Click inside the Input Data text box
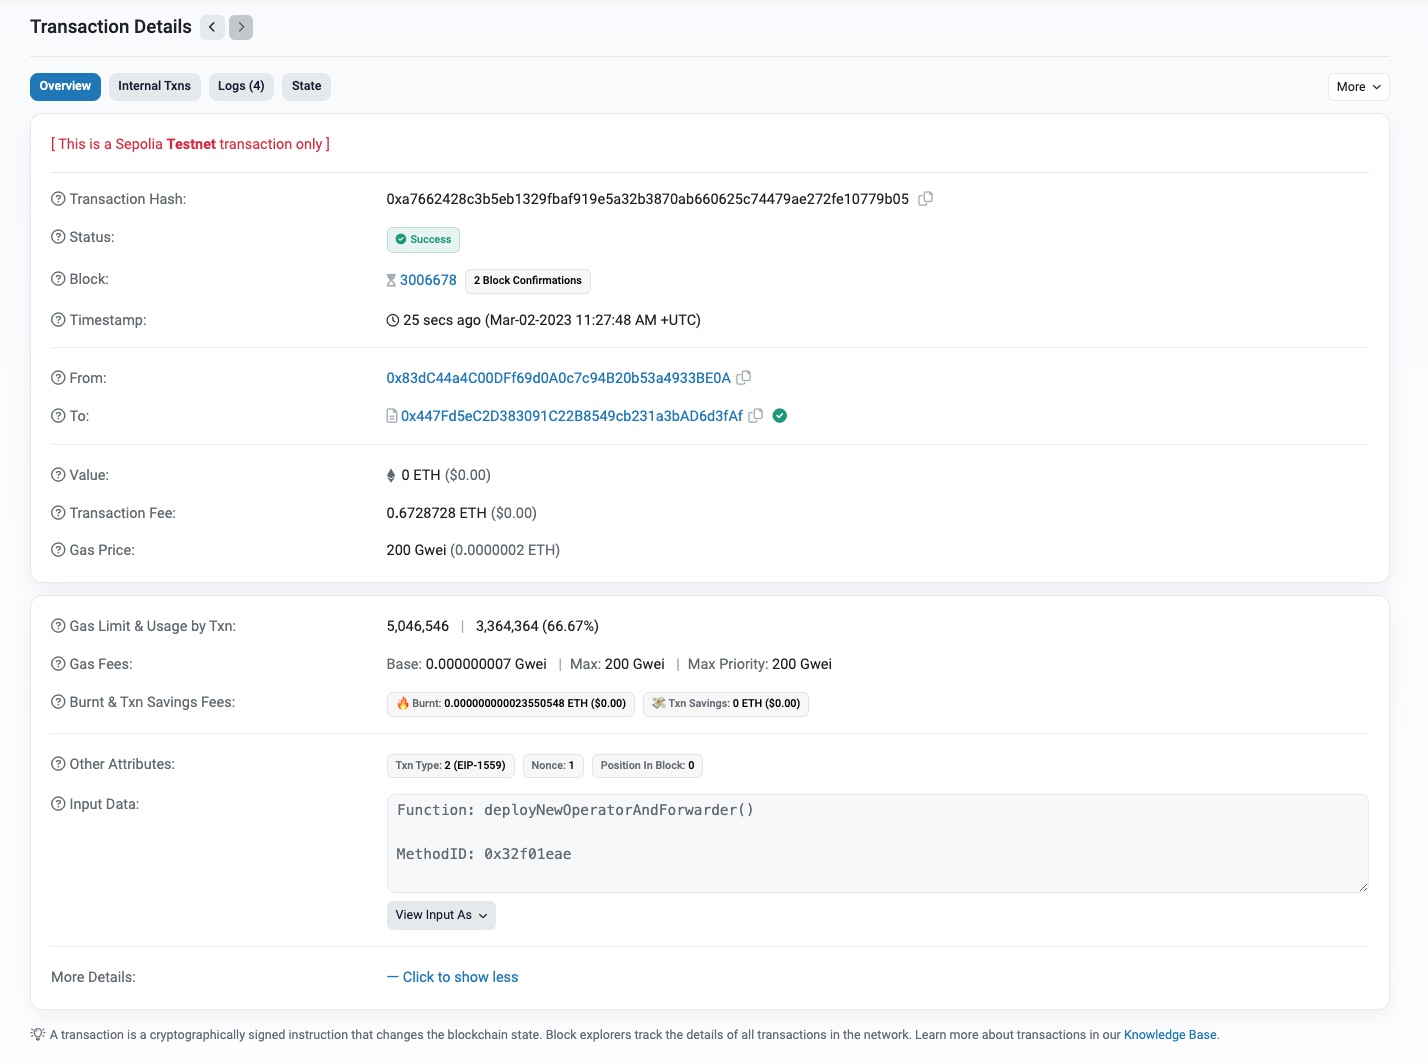Image resolution: width=1428 pixels, height=1064 pixels. [x=876, y=843]
